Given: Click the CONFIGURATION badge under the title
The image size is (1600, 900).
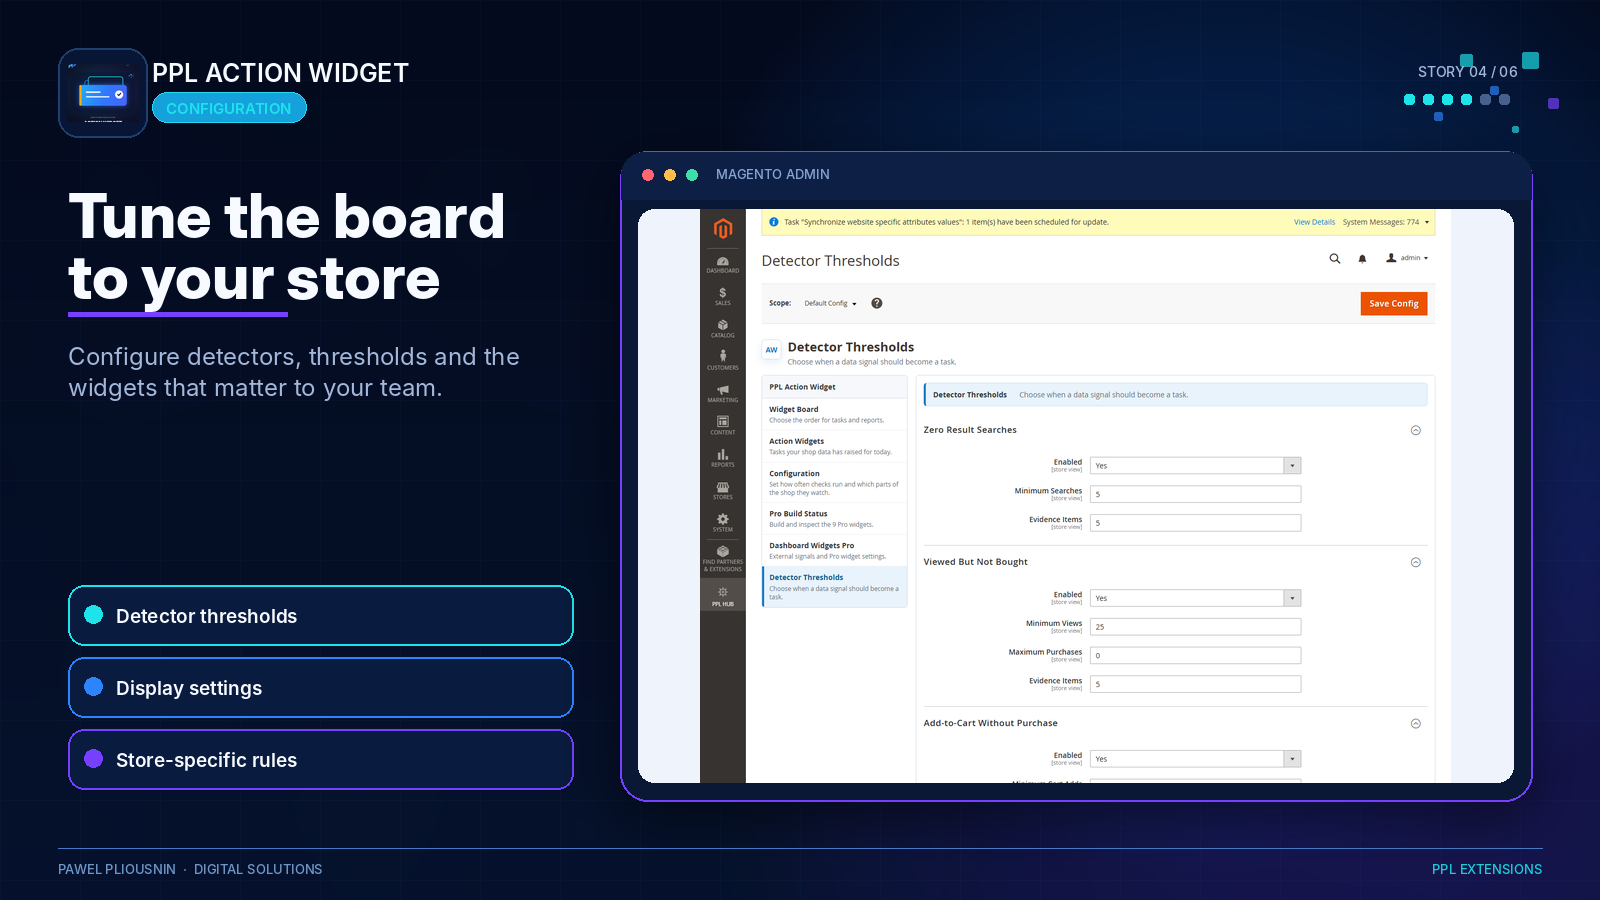Looking at the screenshot, I should pos(229,108).
